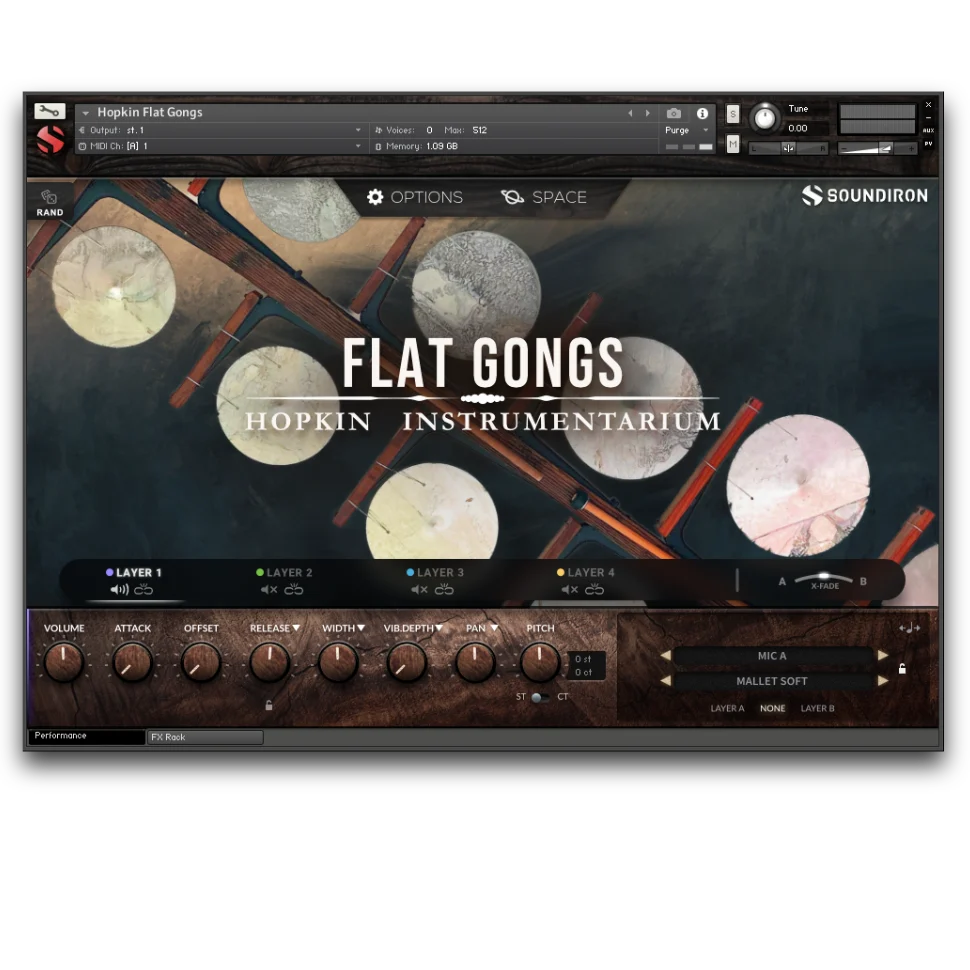Go to previous instrument arrow
The image size is (970, 970).
[630, 113]
